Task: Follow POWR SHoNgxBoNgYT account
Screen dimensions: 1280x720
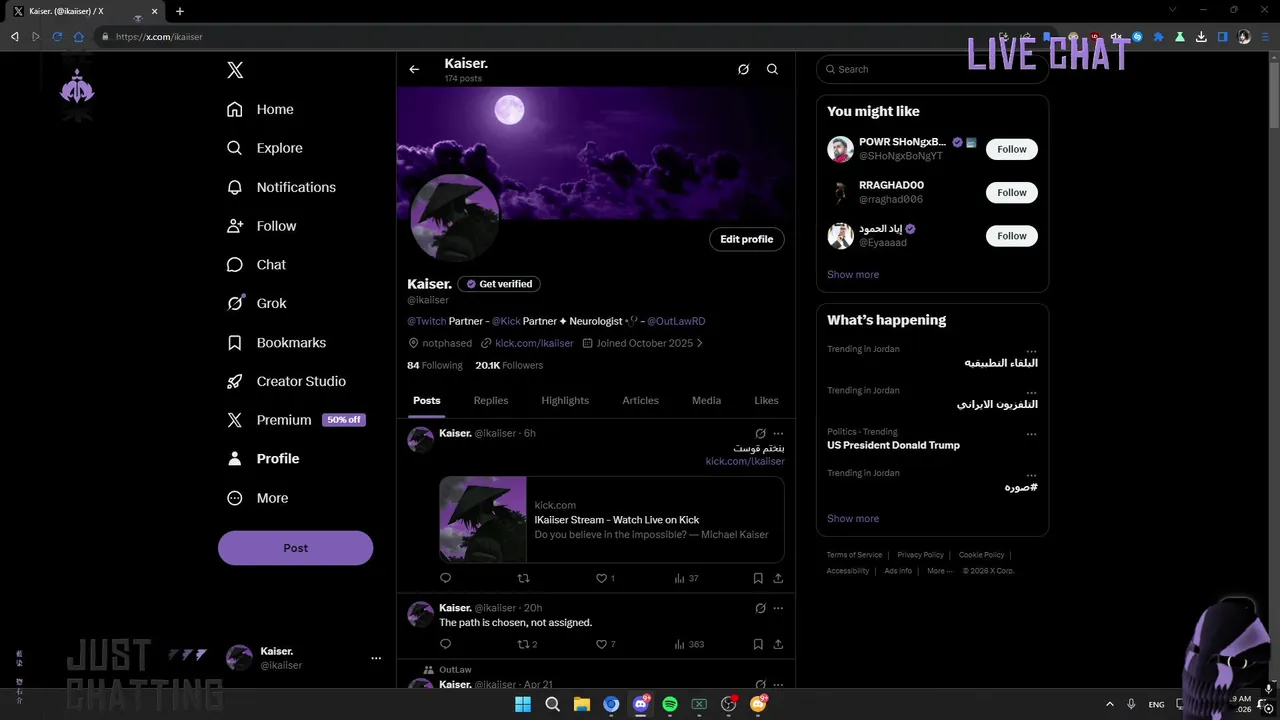Action: tap(1012, 149)
